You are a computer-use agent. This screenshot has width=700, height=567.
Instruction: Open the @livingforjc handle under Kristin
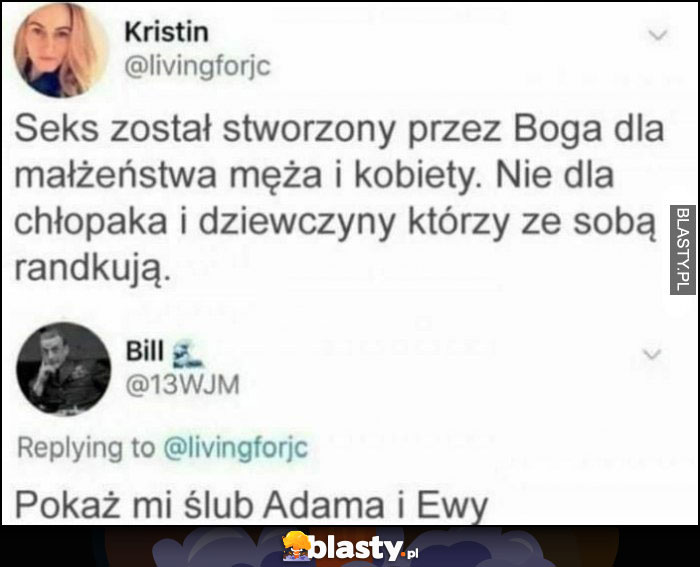click(198, 67)
